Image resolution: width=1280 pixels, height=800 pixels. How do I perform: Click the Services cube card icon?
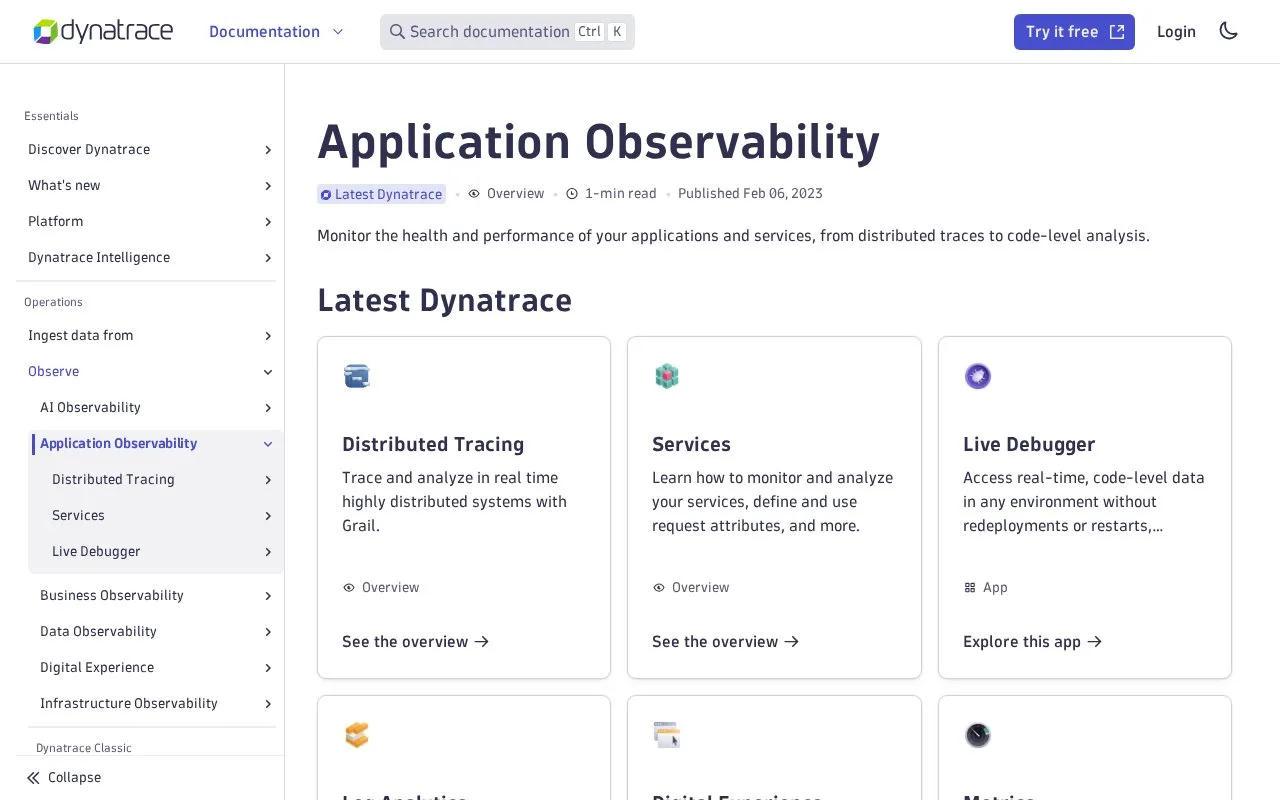(x=667, y=376)
